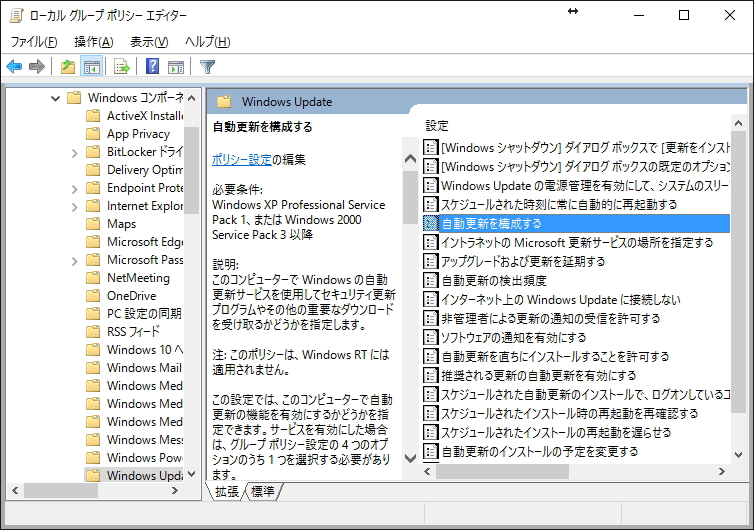Click policy icon beside ソフトウェアの通知を有効にする
Viewport: 754px width, 530px height.
pyautogui.click(x=430, y=337)
